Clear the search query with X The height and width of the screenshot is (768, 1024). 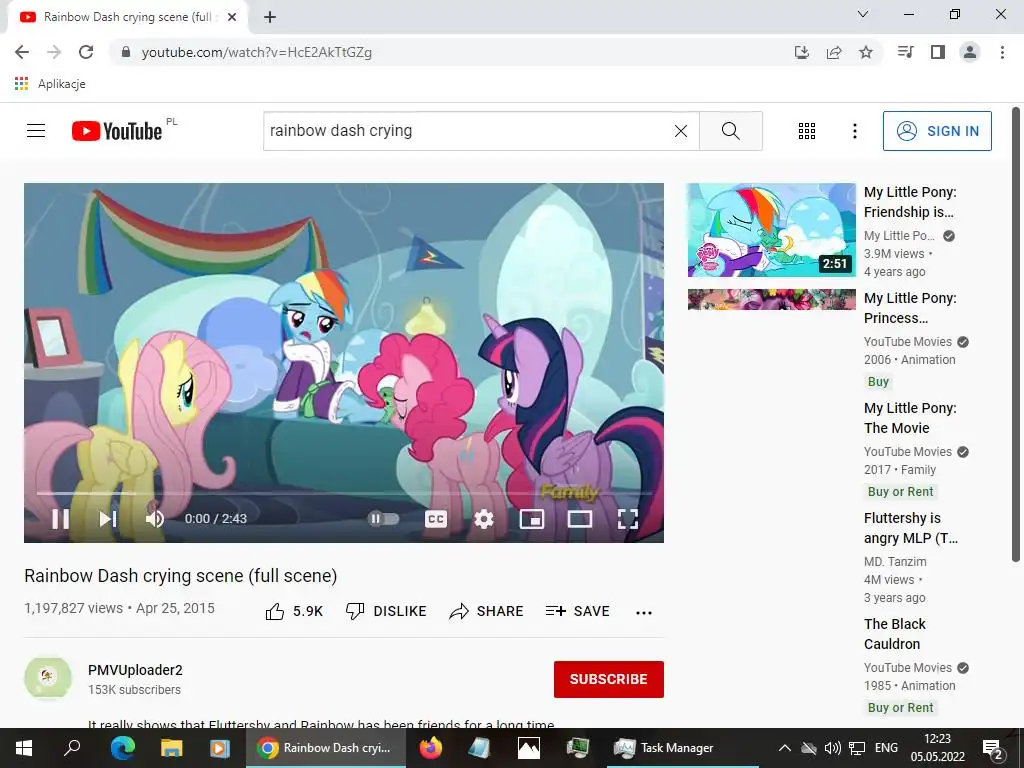click(x=680, y=131)
